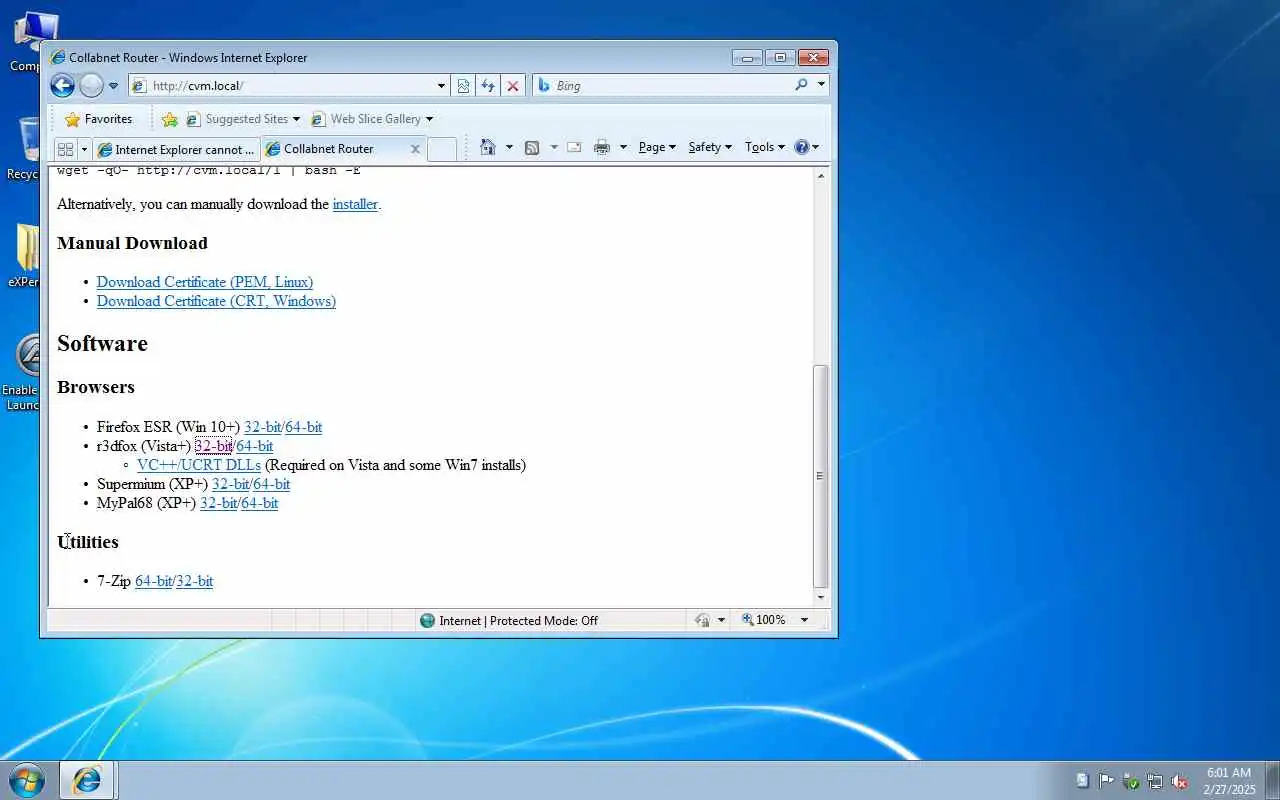Open the tab list dropdown arrow
The image size is (1280, 800).
click(x=84, y=149)
